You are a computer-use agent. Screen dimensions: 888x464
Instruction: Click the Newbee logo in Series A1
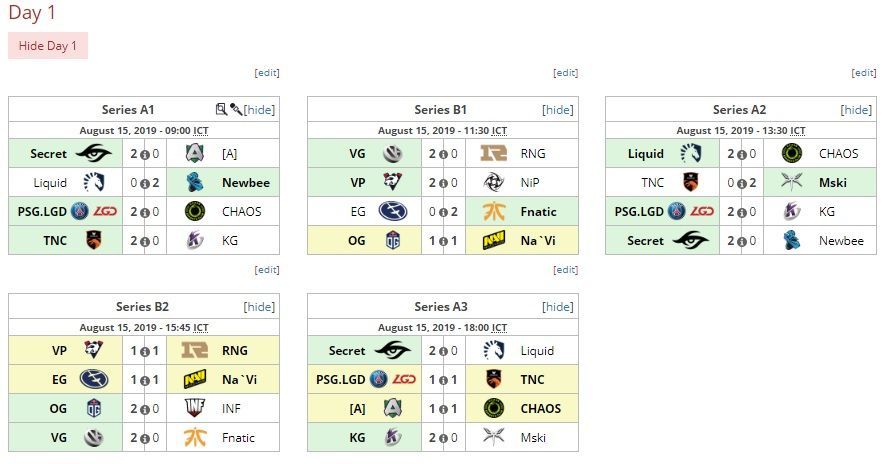(x=195, y=182)
